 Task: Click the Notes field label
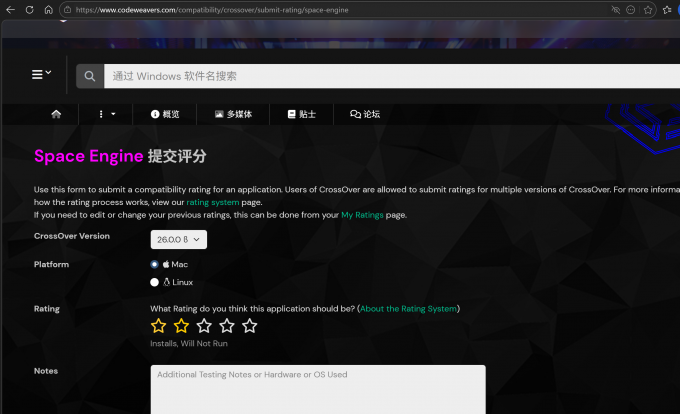point(46,371)
